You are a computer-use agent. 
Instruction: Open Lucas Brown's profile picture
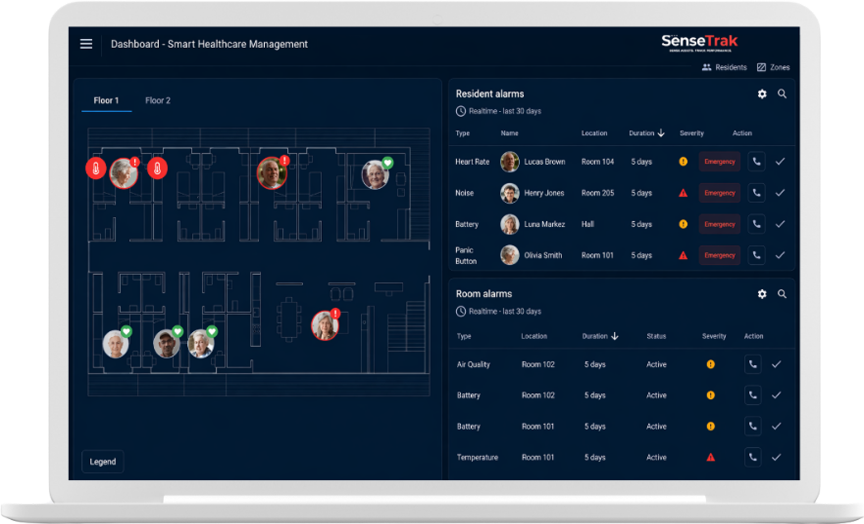(x=510, y=161)
